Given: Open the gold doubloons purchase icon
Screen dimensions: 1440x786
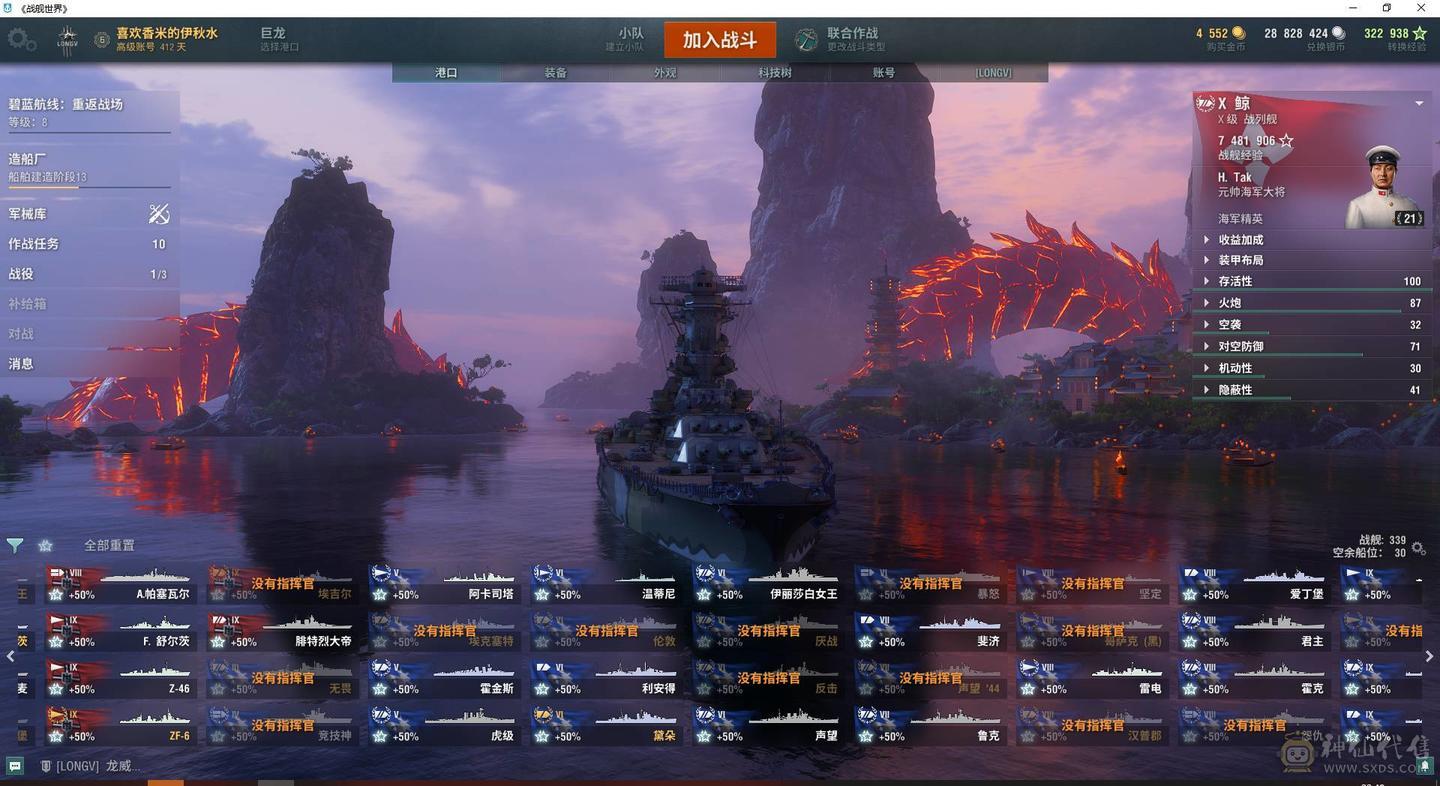Looking at the screenshot, I should coord(1238,33).
